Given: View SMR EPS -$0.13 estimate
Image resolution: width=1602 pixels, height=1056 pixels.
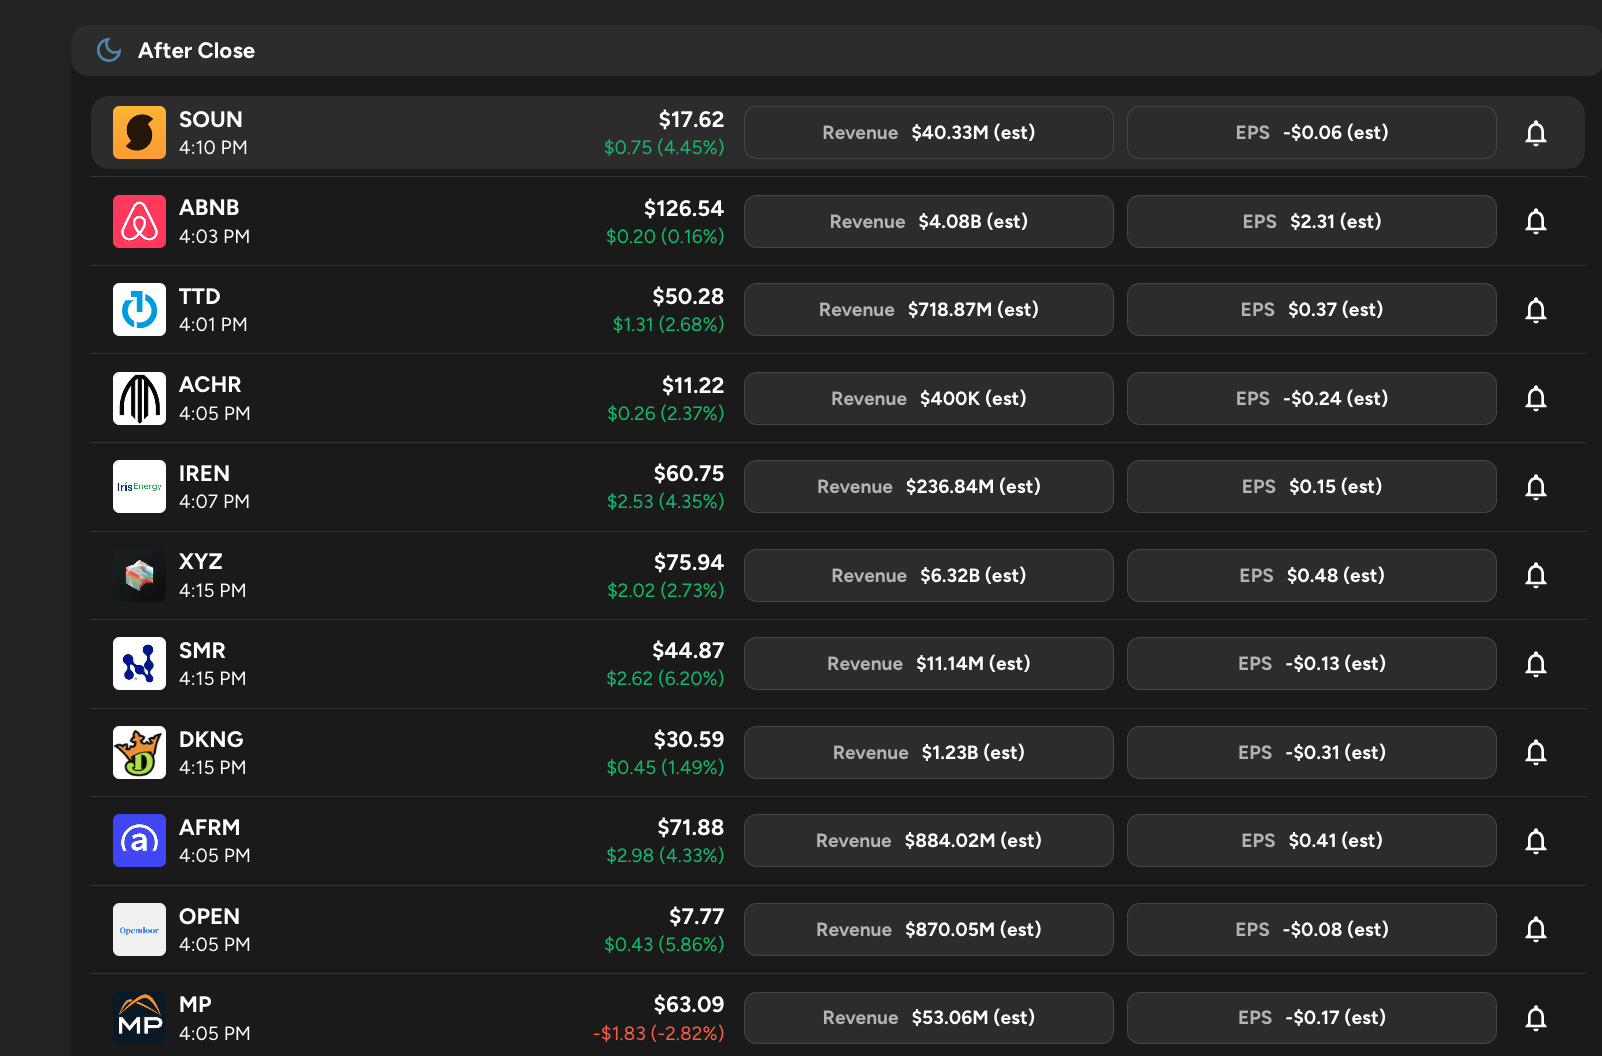Looking at the screenshot, I should pyautogui.click(x=1312, y=664).
